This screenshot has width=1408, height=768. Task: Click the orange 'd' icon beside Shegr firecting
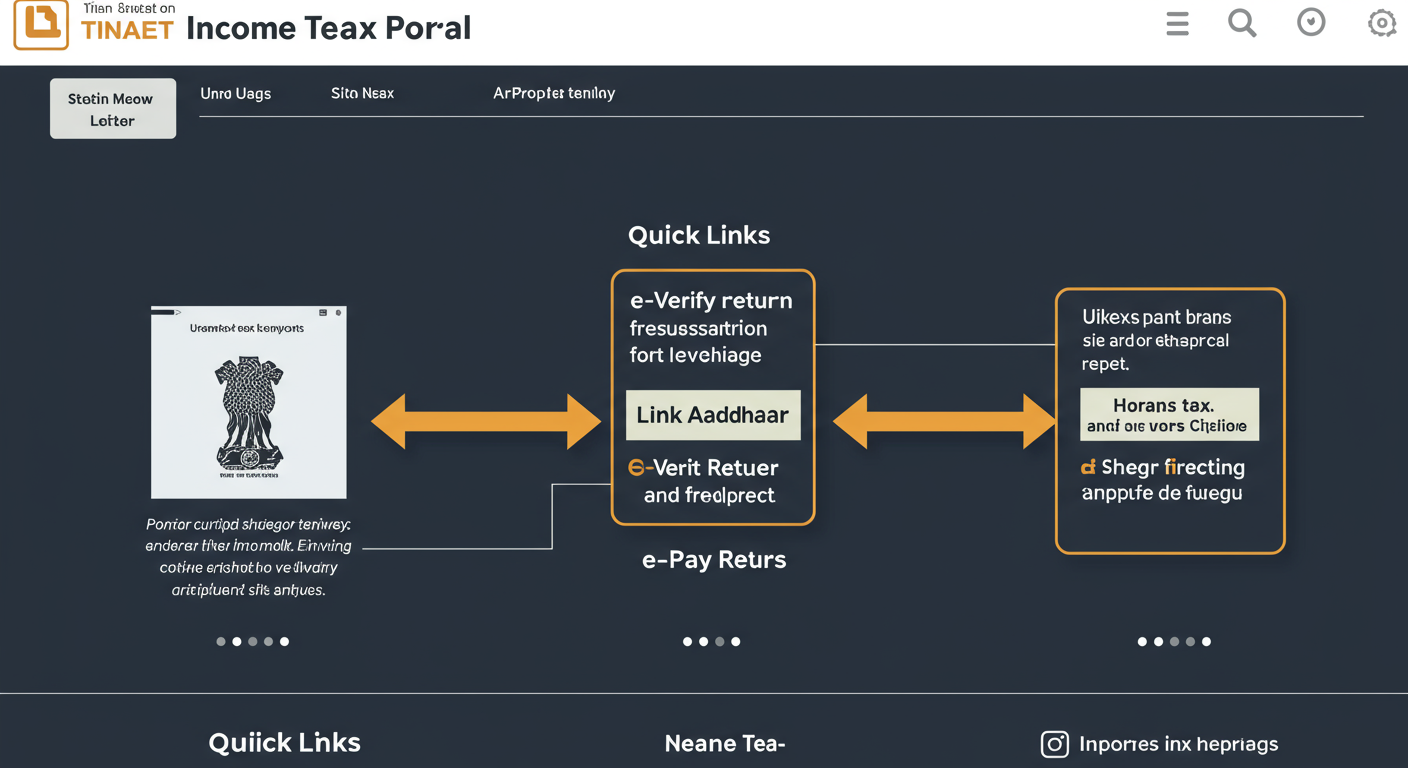click(1090, 467)
